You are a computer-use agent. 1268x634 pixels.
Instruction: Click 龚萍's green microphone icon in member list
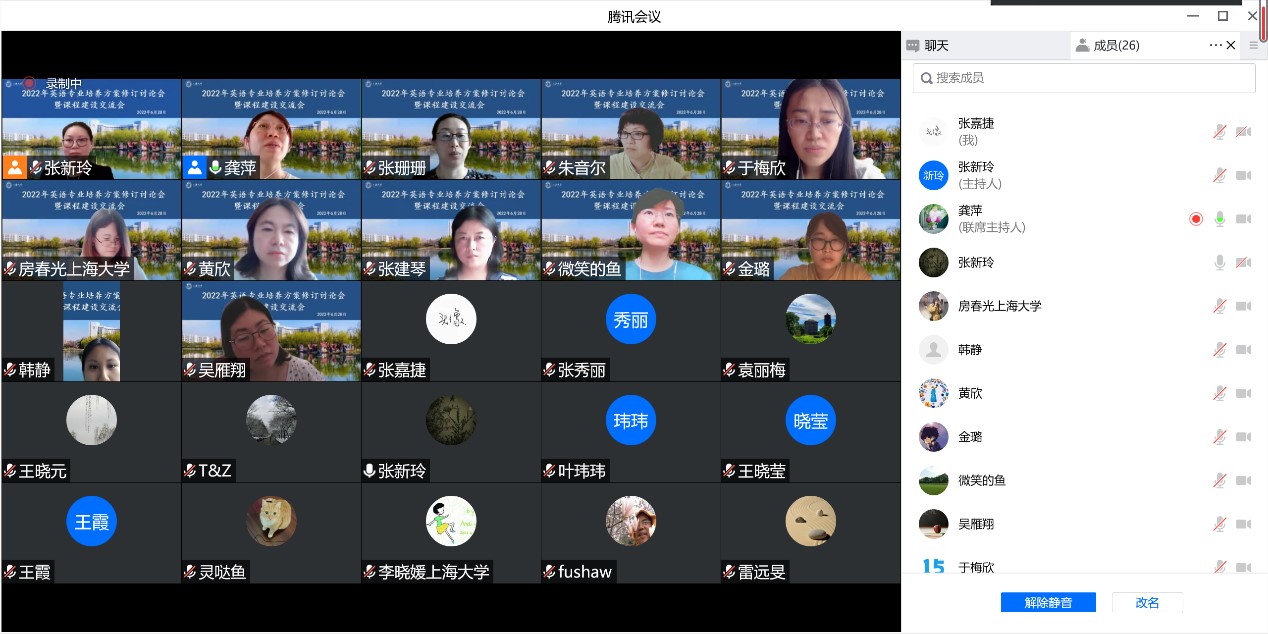pos(1219,219)
